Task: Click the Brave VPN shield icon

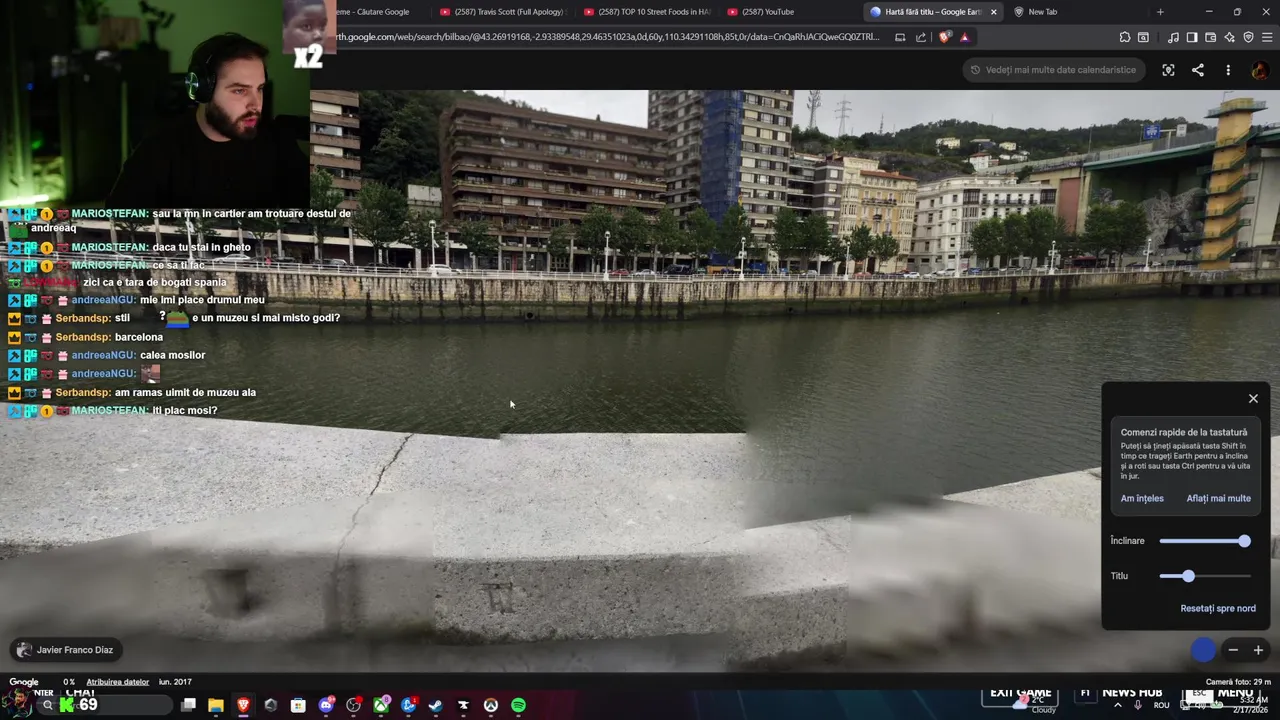Action: 1249,37
